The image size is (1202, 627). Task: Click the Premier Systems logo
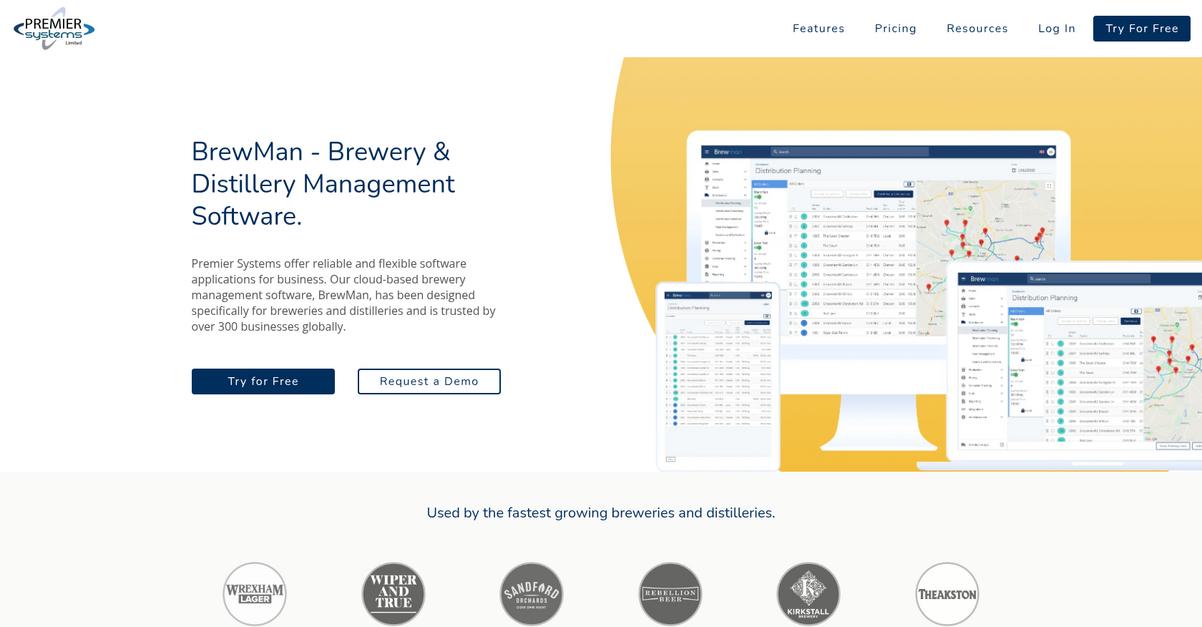coord(54,28)
